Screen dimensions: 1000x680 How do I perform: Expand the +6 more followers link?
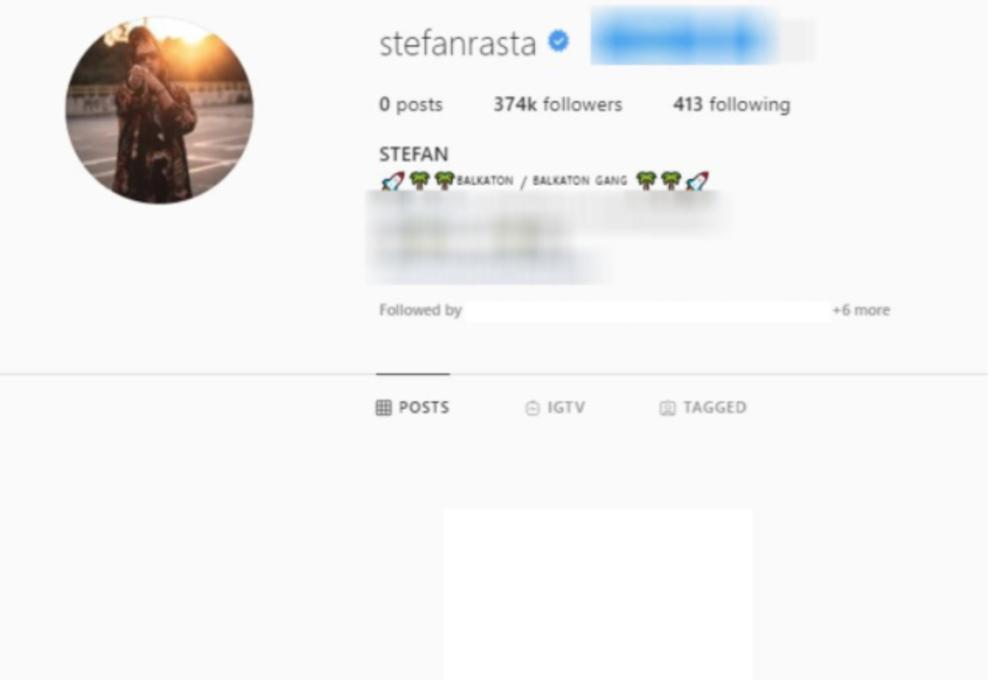pos(861,310)
